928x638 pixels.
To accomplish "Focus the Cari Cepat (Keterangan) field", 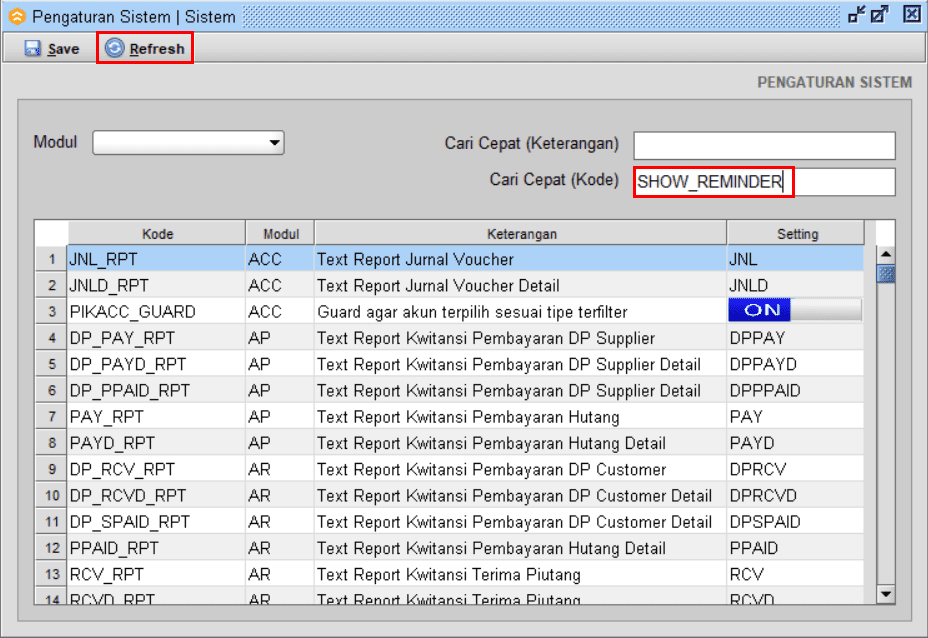I will pyautogui.click(x=764, y=146).
